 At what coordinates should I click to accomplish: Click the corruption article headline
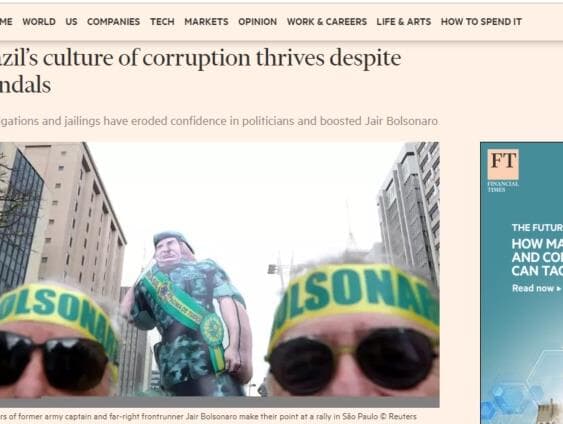(200, 71)
